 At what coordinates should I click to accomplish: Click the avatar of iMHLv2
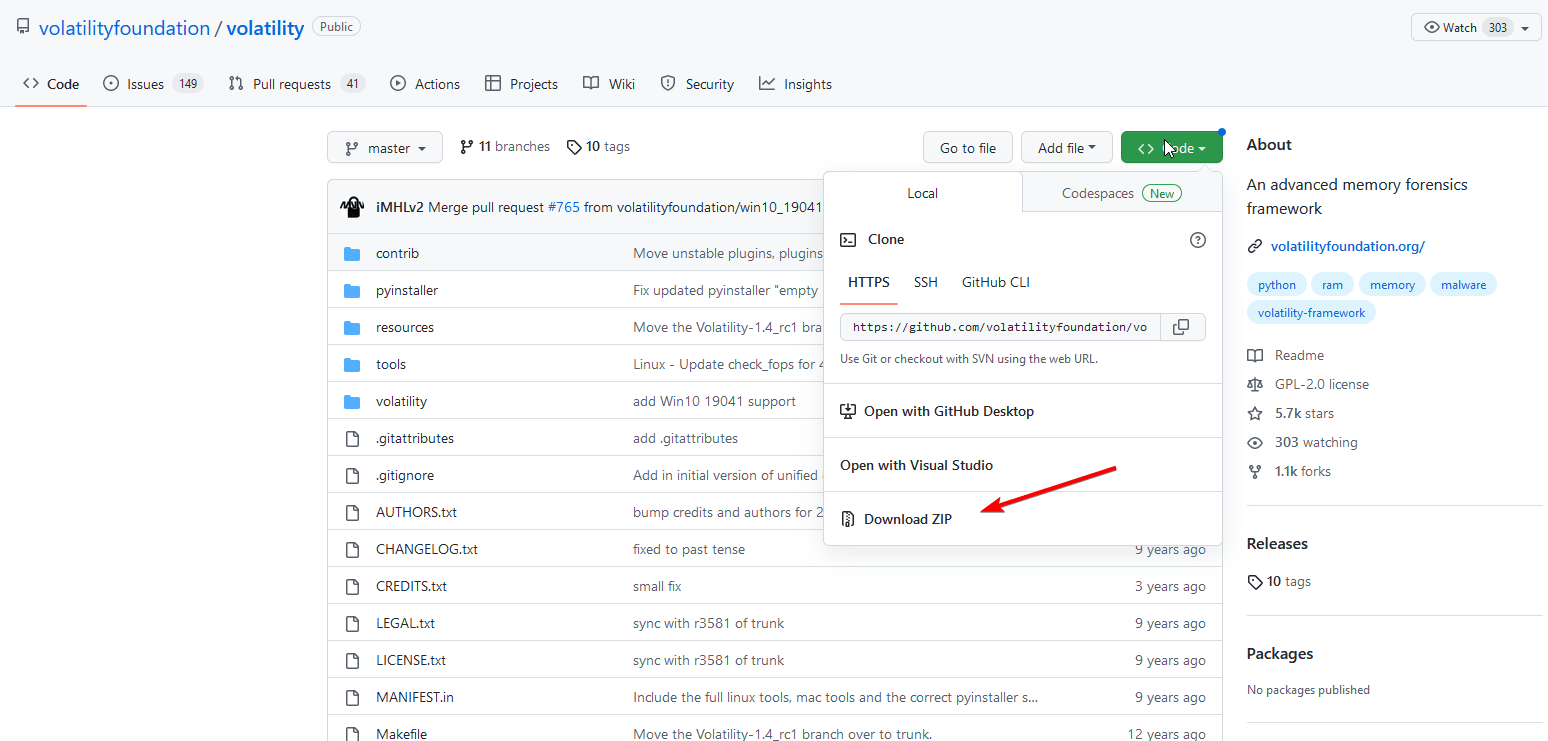(x=352, y=207)
